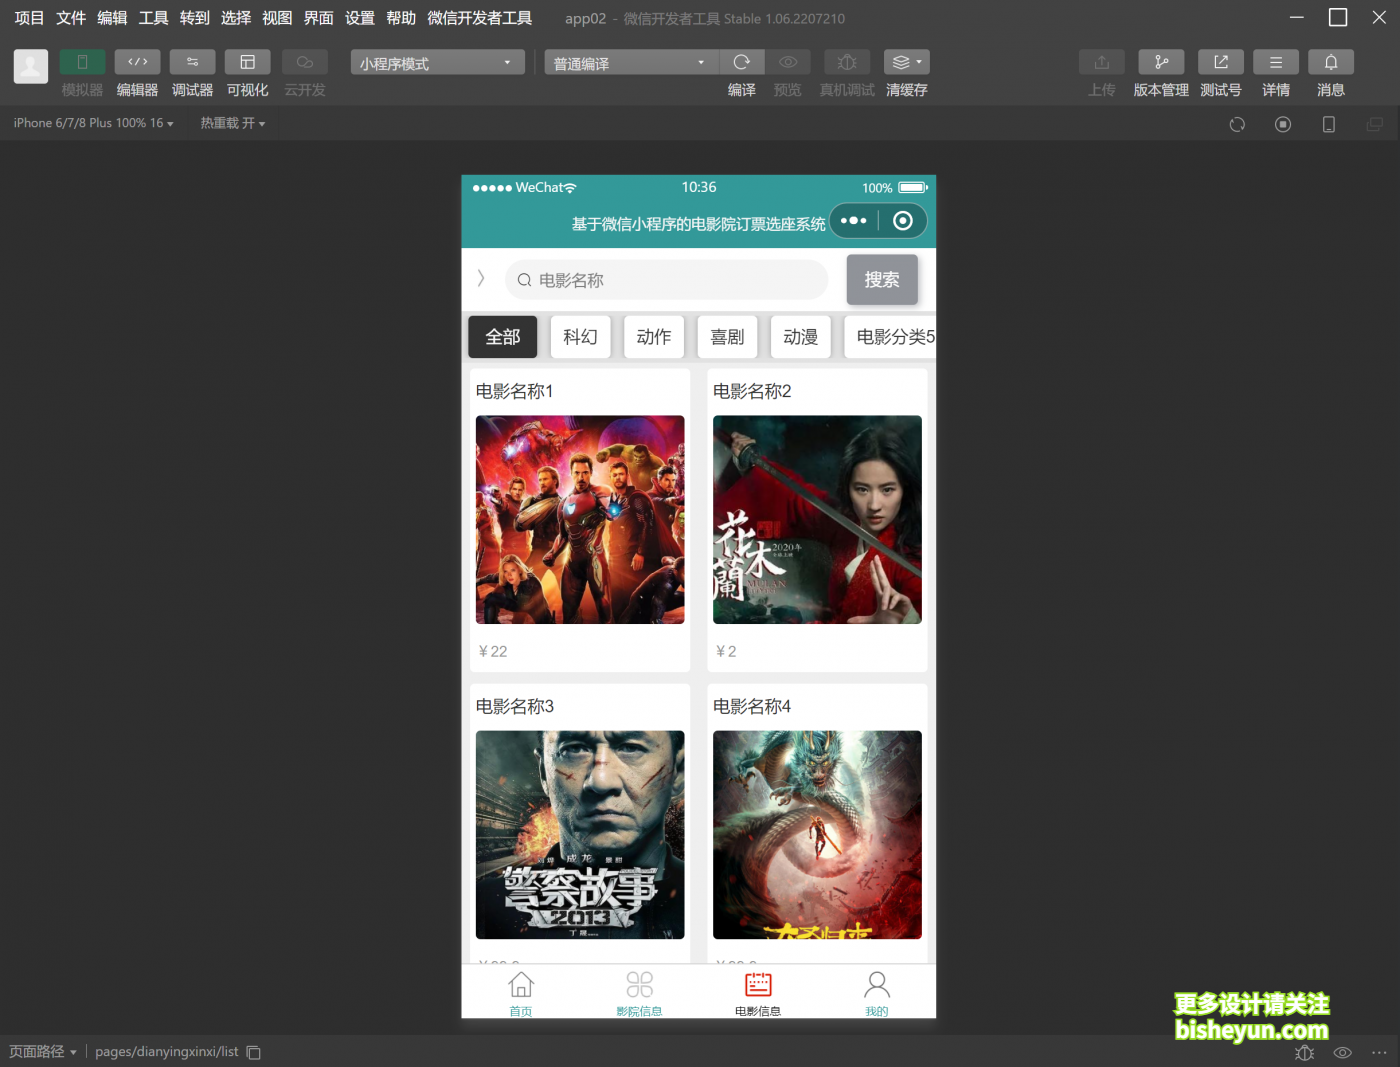
Task: Click the status bar bug icon
Action: point(1304,1053)
